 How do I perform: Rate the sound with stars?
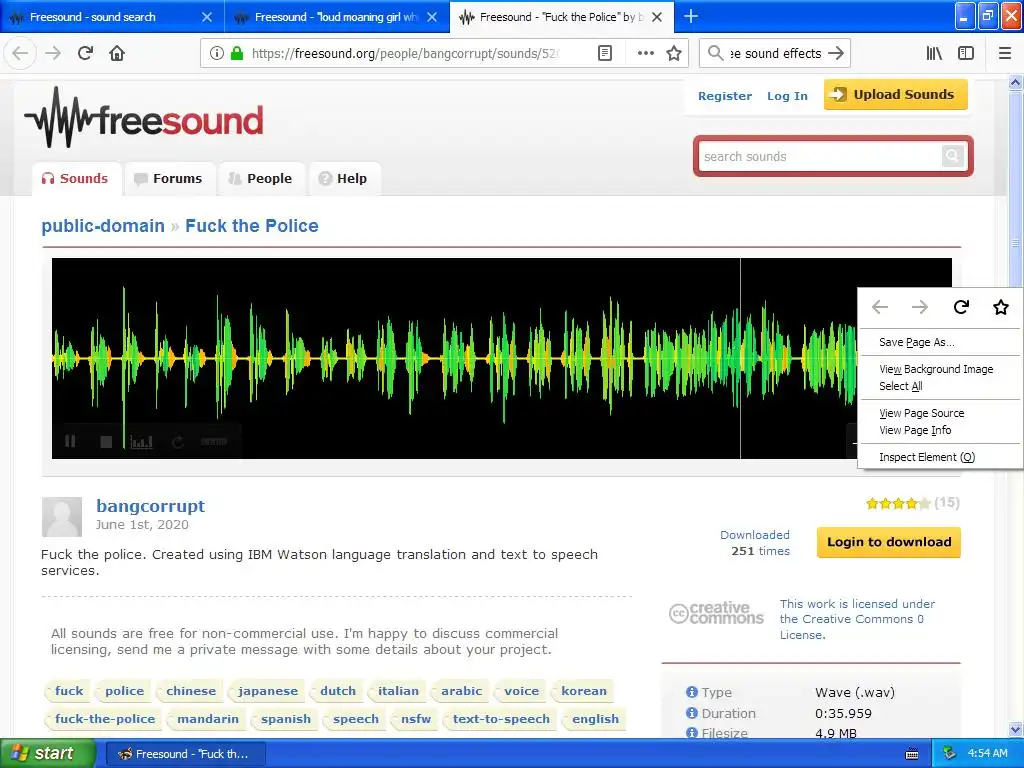[x=898, y=504]
